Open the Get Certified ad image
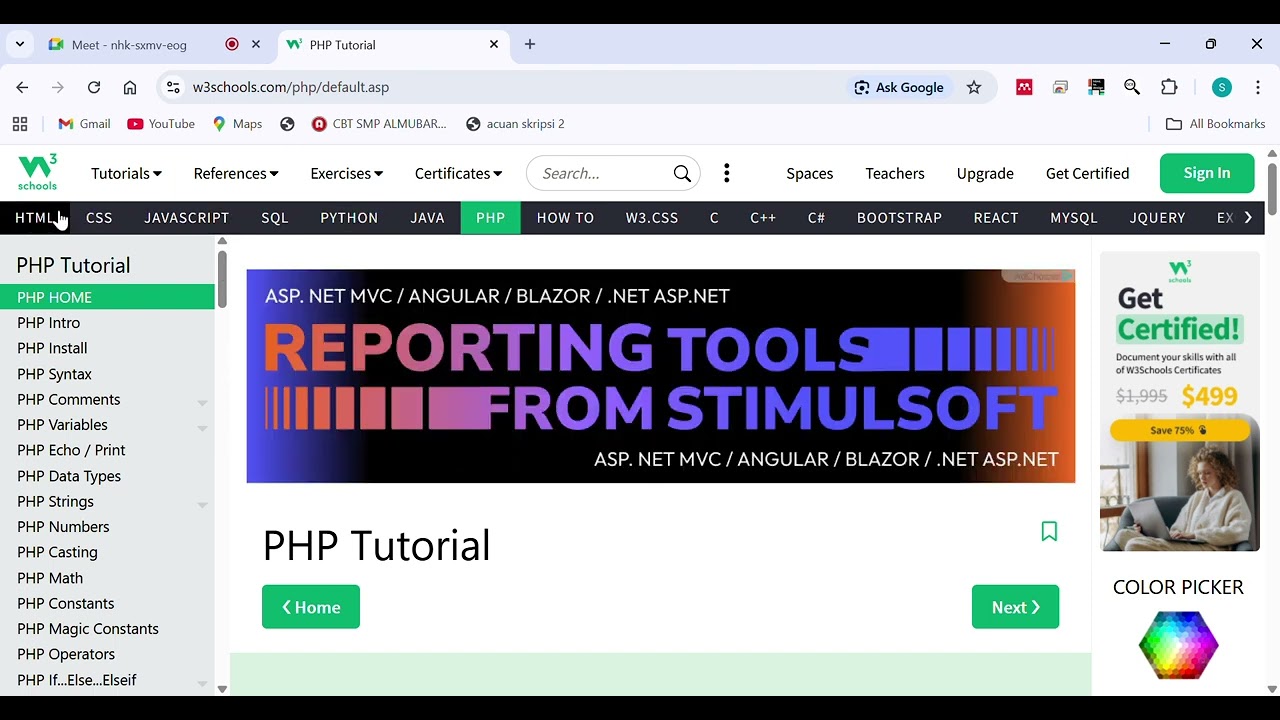The image size is (1280, 720). tap(1180, 401)
